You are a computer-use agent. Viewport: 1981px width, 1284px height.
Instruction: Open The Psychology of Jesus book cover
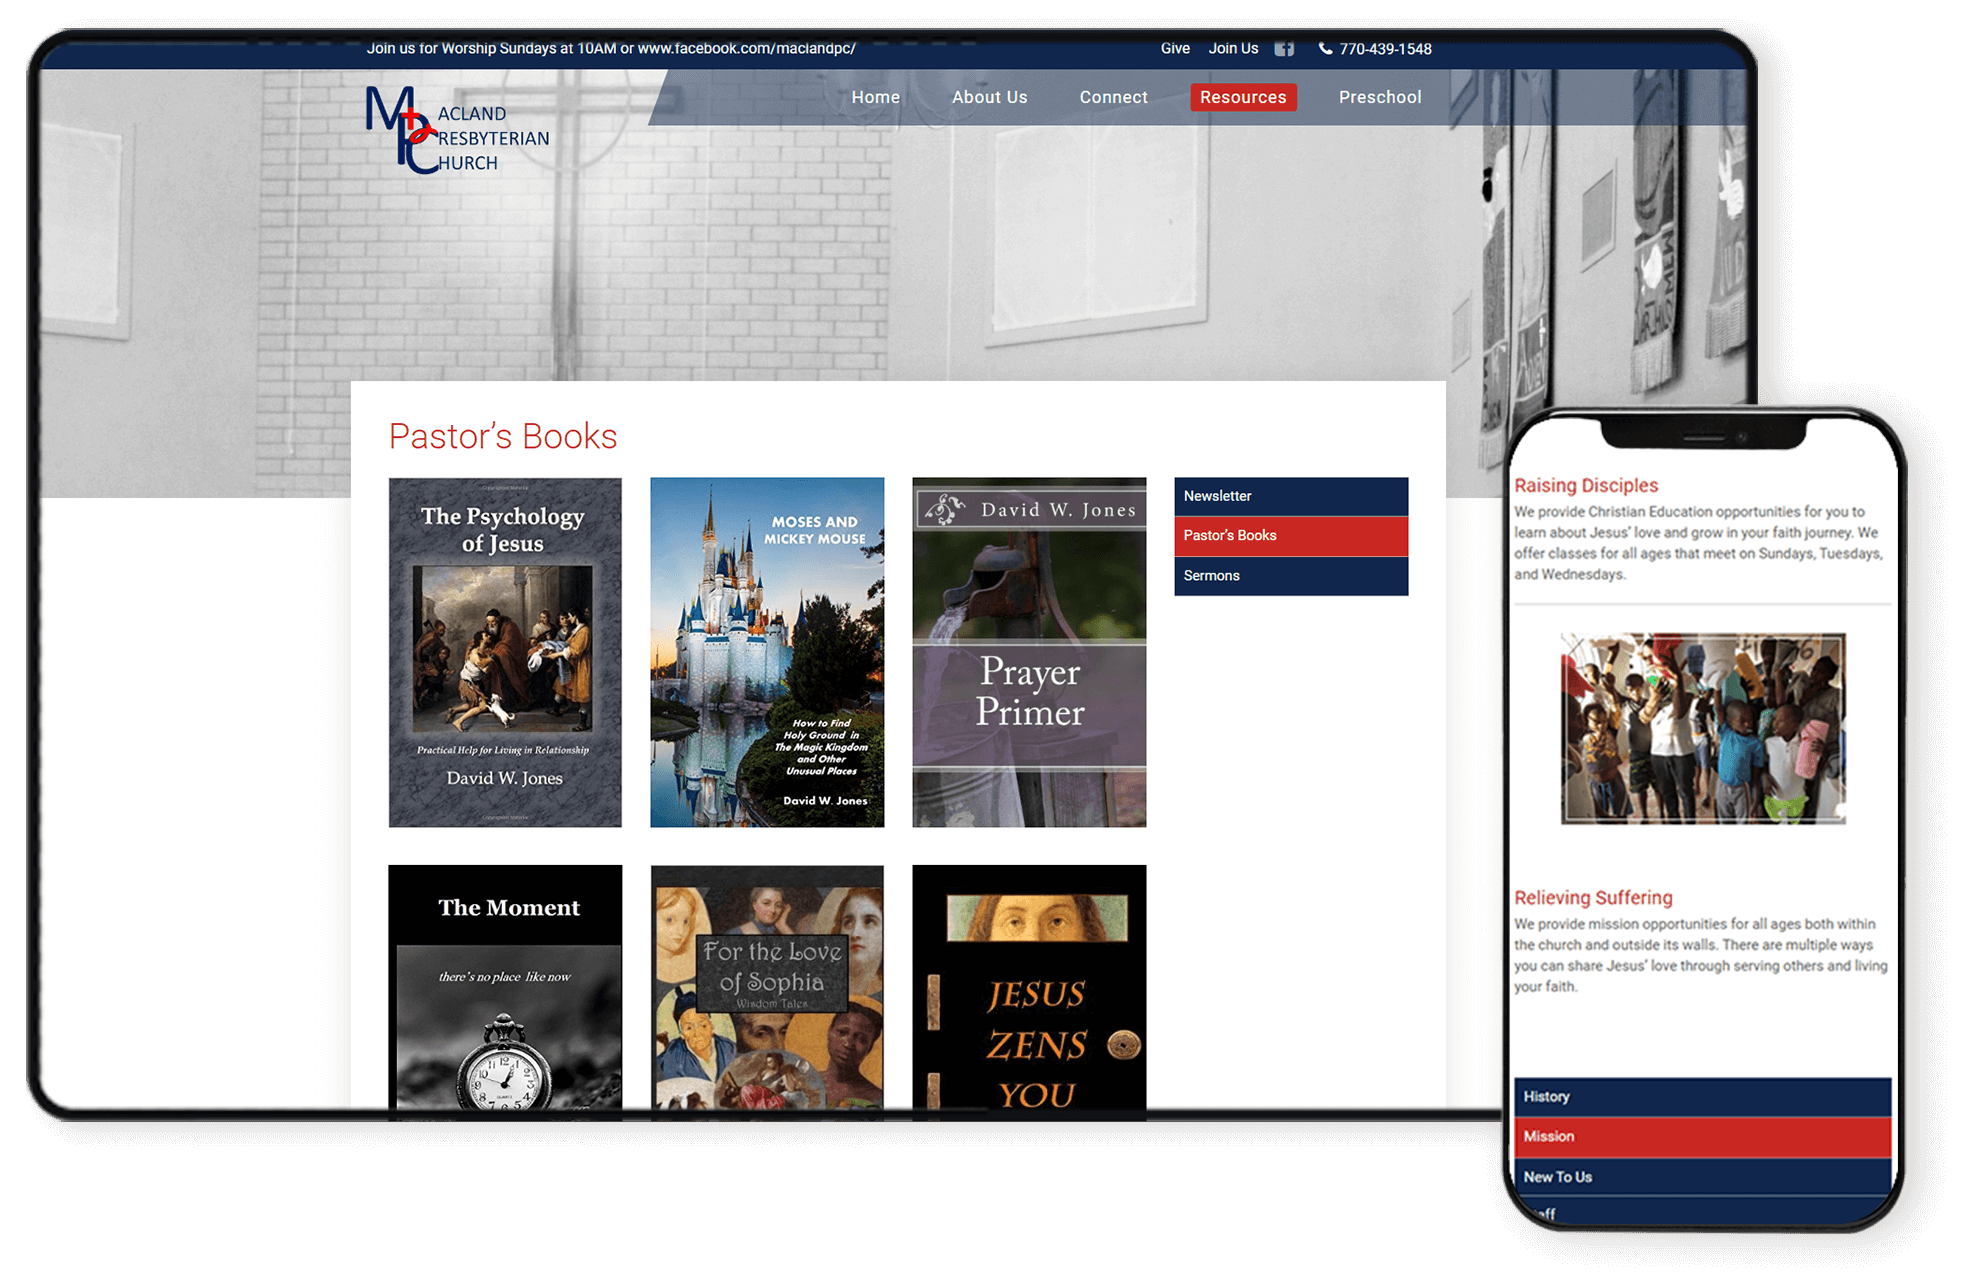[505, 652]
